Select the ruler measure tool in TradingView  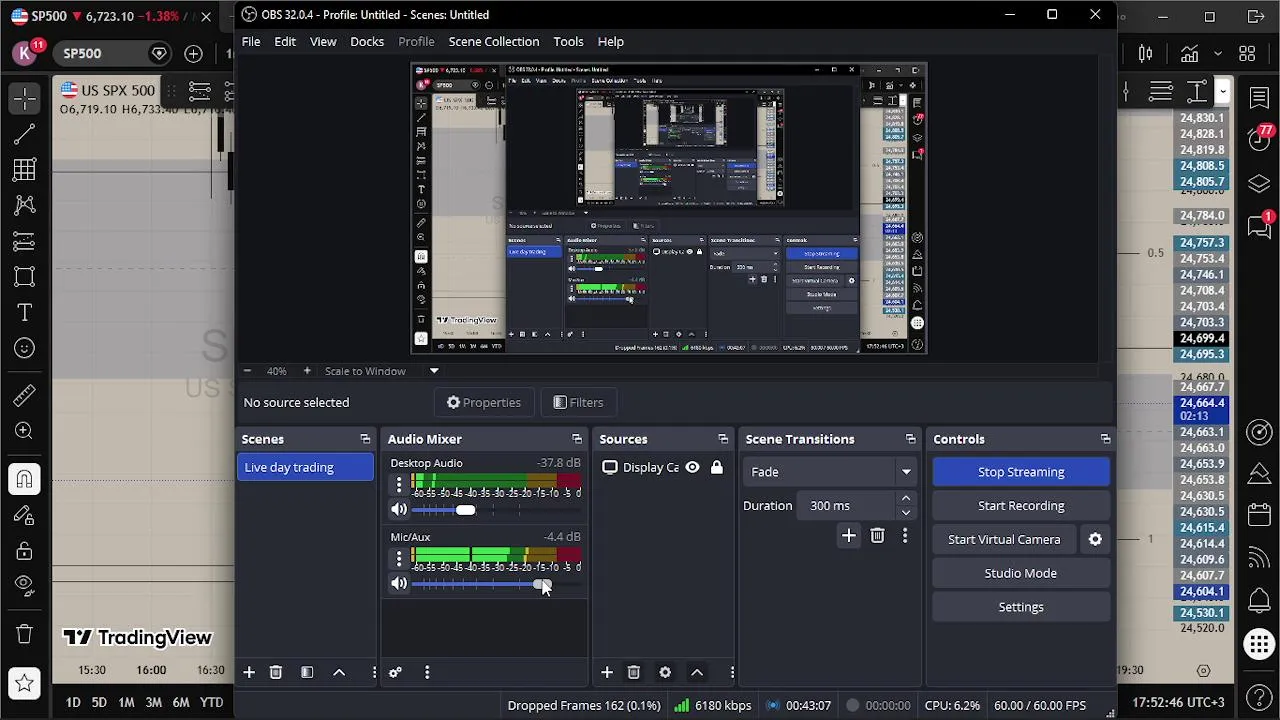coord(25,396)
